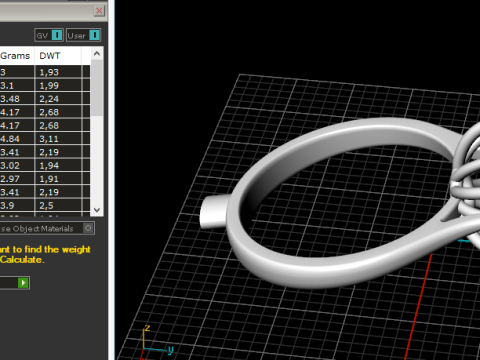This screenshot has height=360, width=480.
Task: Close the weight panel with red X
Action: (x=99, y=11)
